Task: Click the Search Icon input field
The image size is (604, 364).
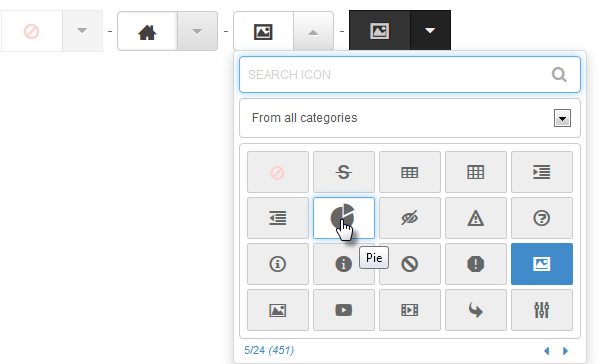Action: [x=409, y=75]
